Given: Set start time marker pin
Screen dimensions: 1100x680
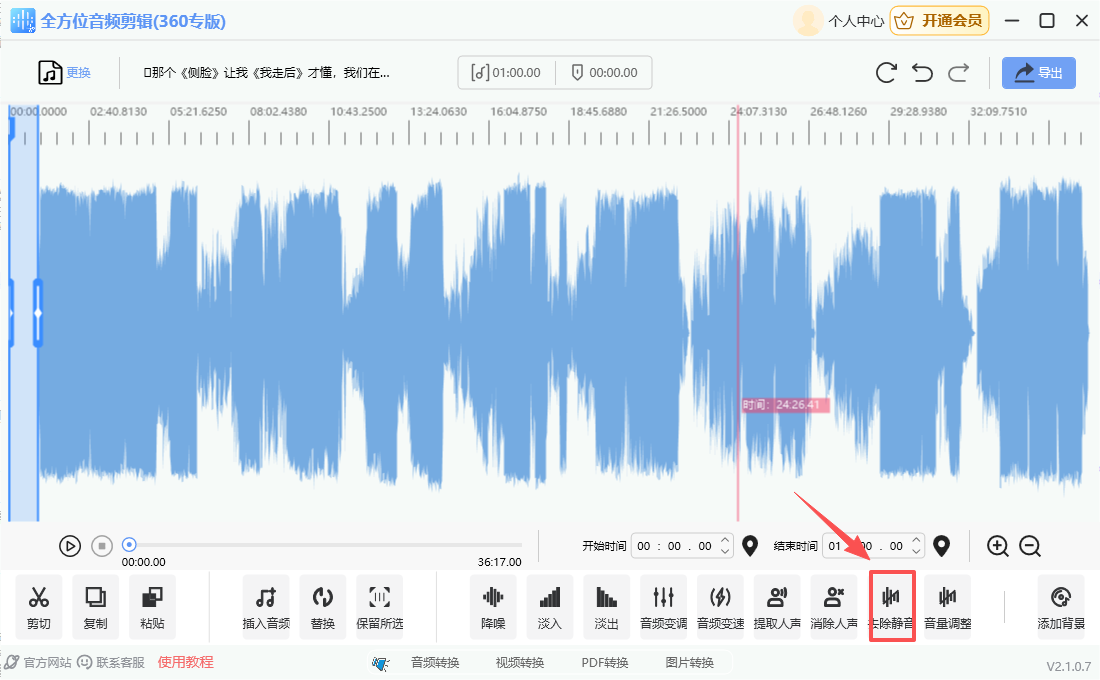Looking at the screenshot, I should coord(751,546).
